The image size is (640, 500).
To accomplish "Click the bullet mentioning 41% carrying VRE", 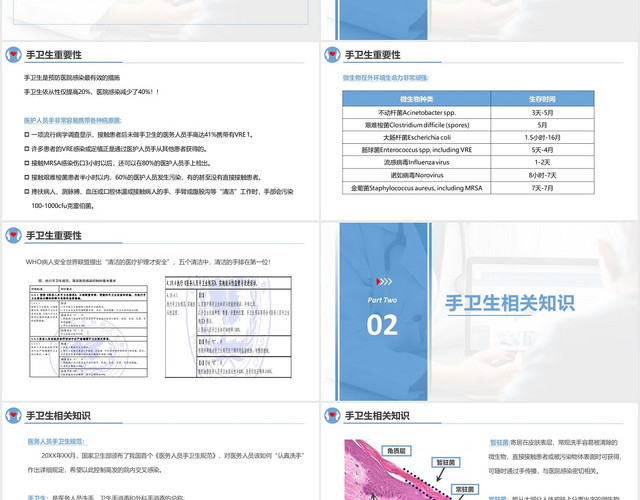I will coord(139,135).
